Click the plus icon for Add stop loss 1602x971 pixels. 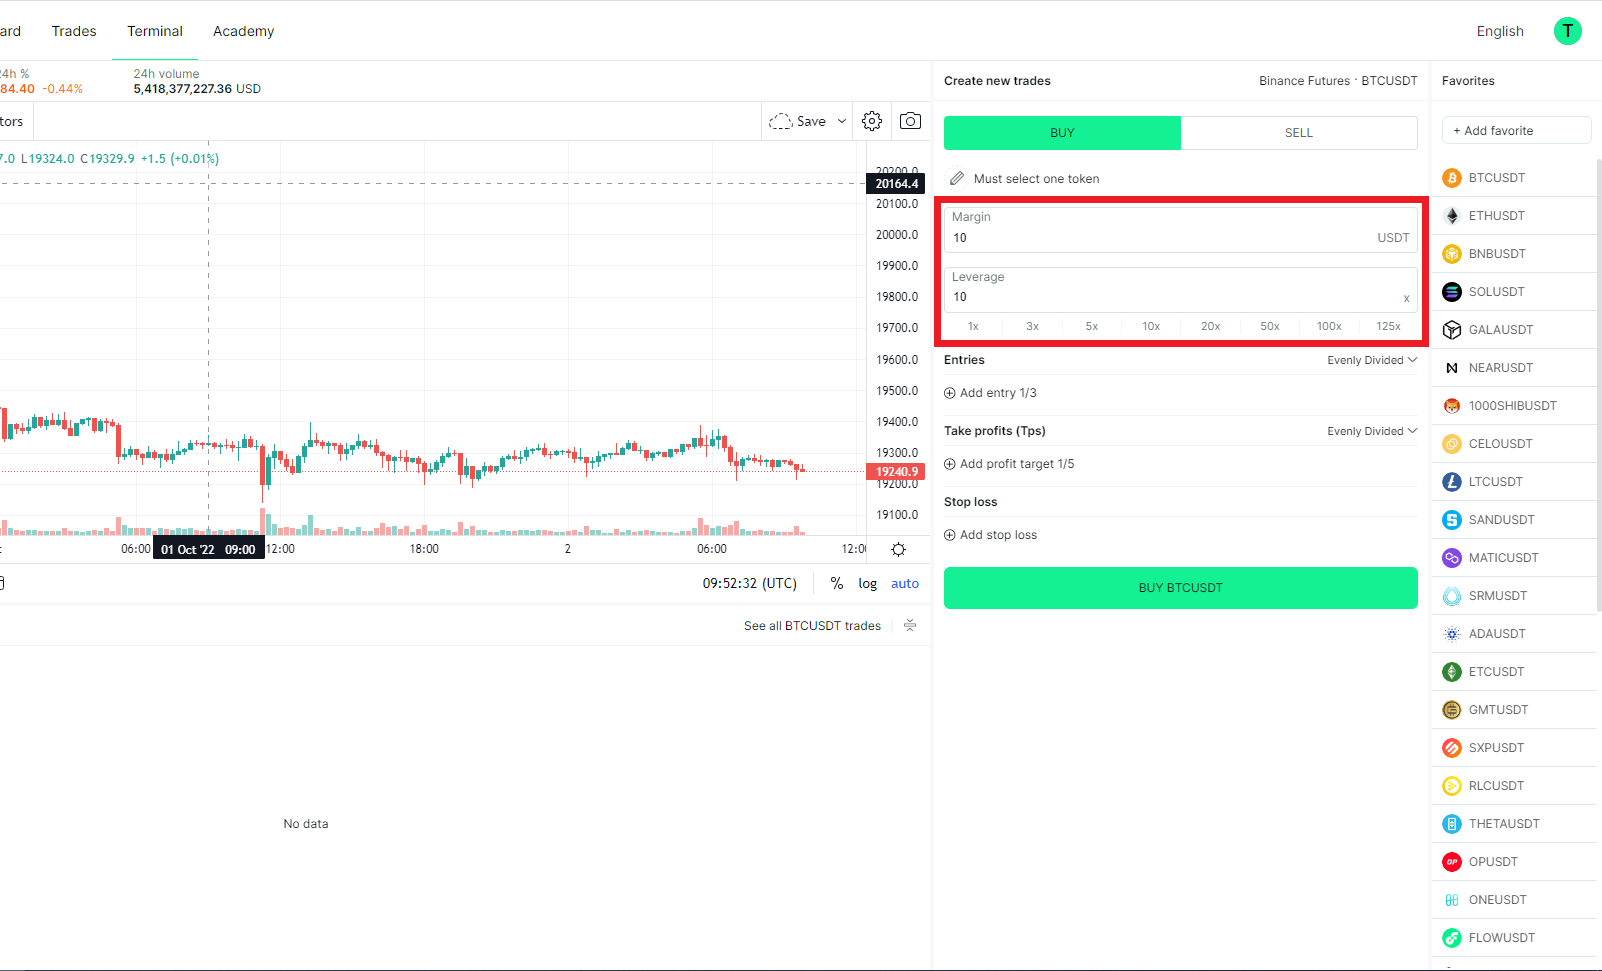950,535
